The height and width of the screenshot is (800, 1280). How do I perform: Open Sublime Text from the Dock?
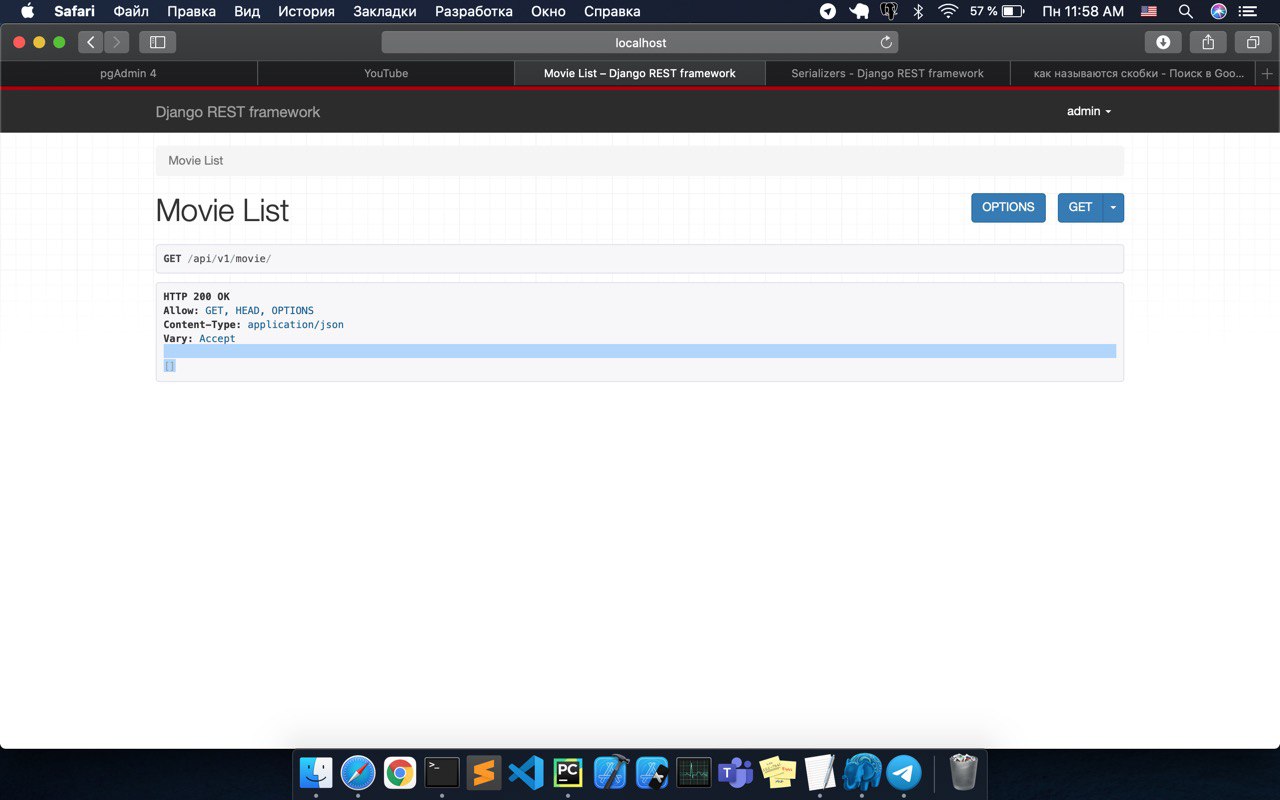tap(484, 772)
